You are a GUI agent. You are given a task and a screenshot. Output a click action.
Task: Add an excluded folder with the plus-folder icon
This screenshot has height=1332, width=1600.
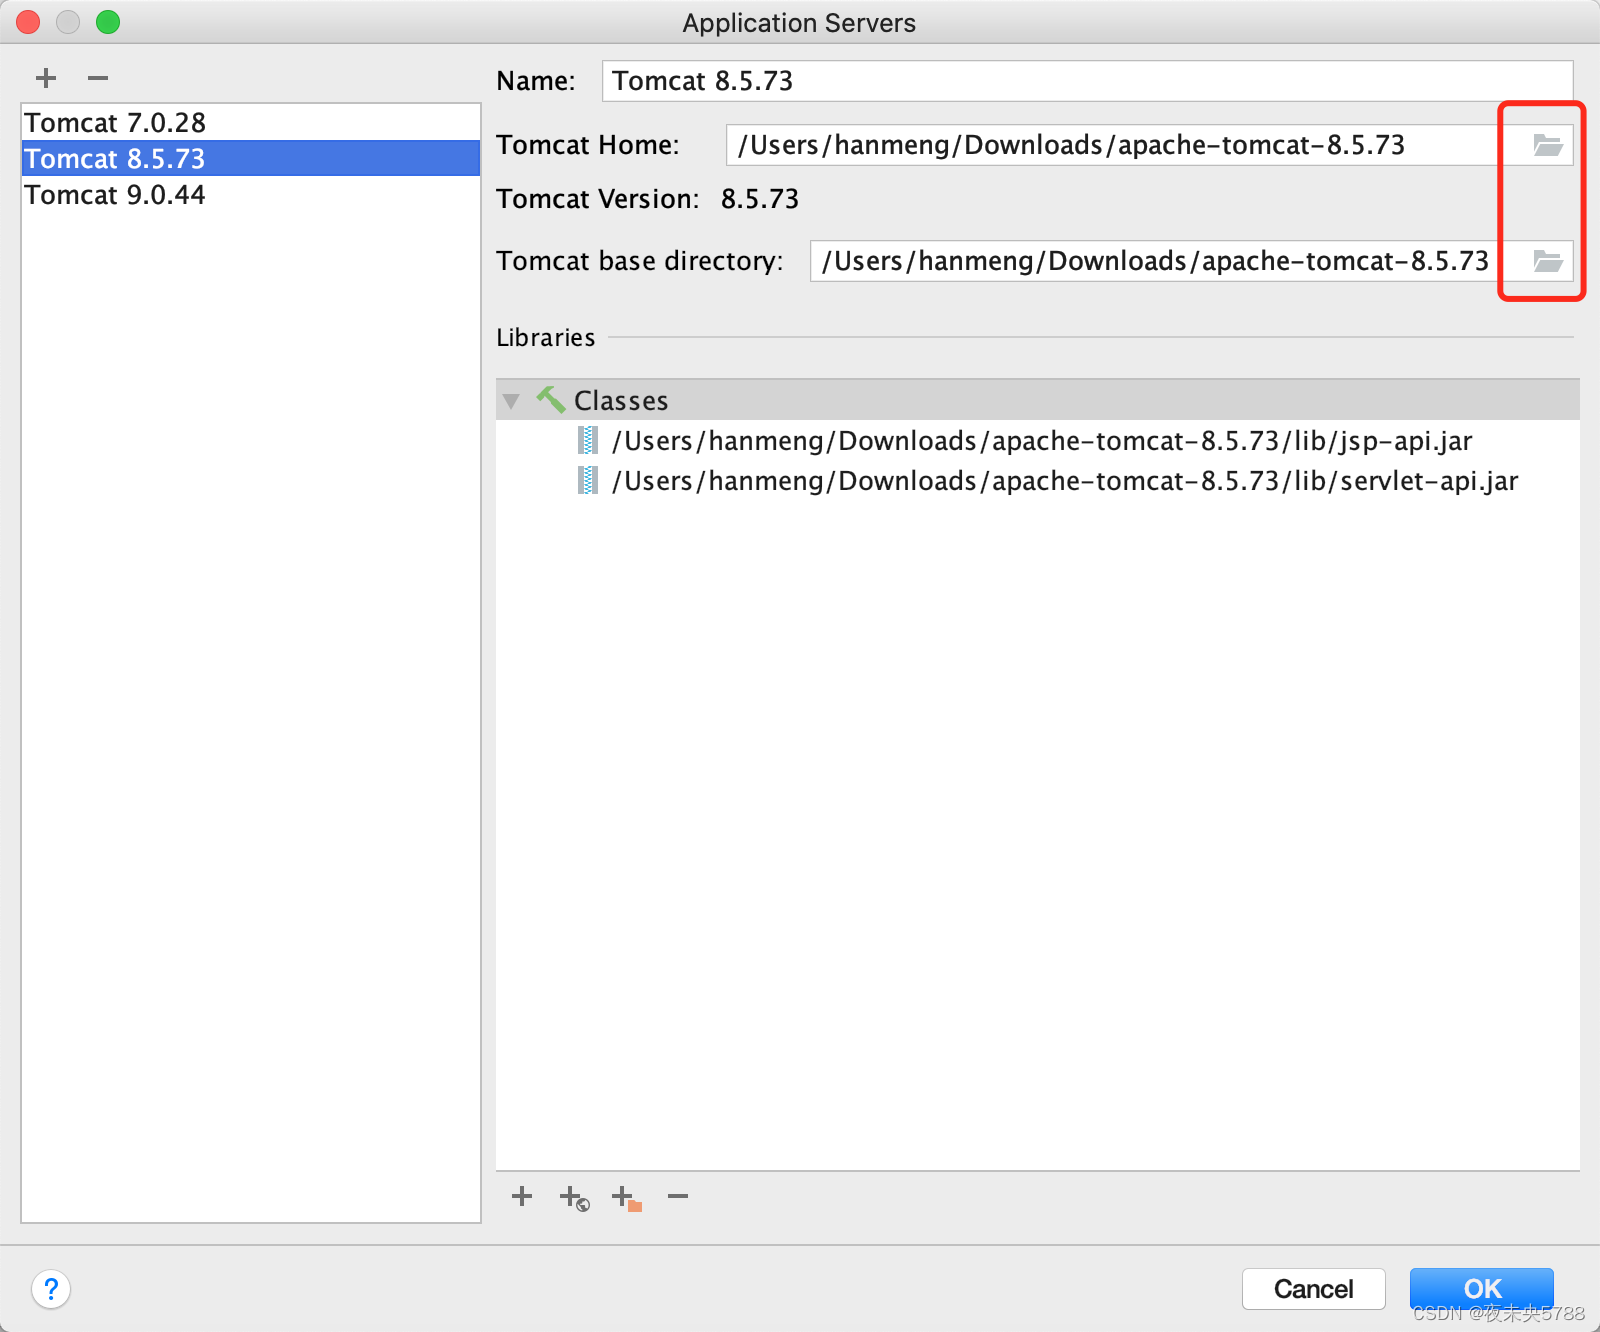pos(627,1197)
